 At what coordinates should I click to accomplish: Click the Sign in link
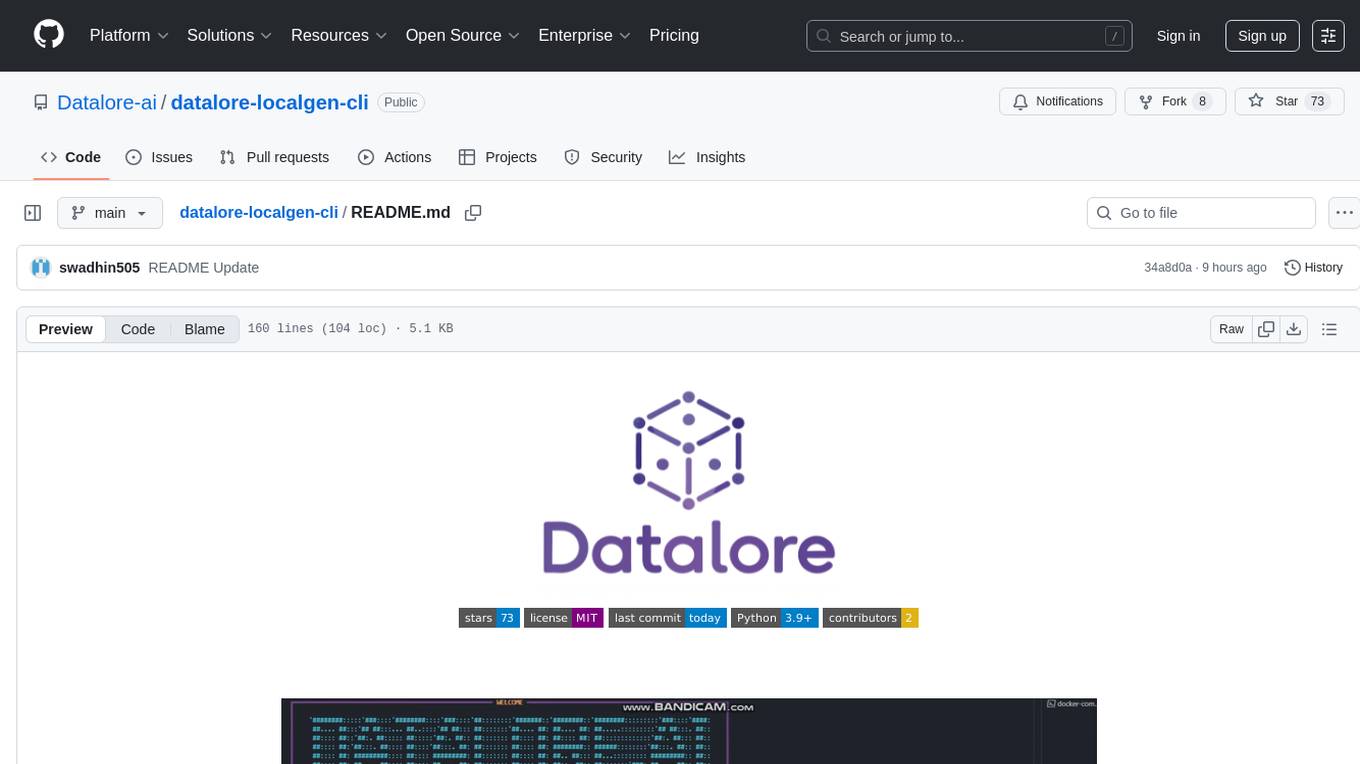point(1178,36)
